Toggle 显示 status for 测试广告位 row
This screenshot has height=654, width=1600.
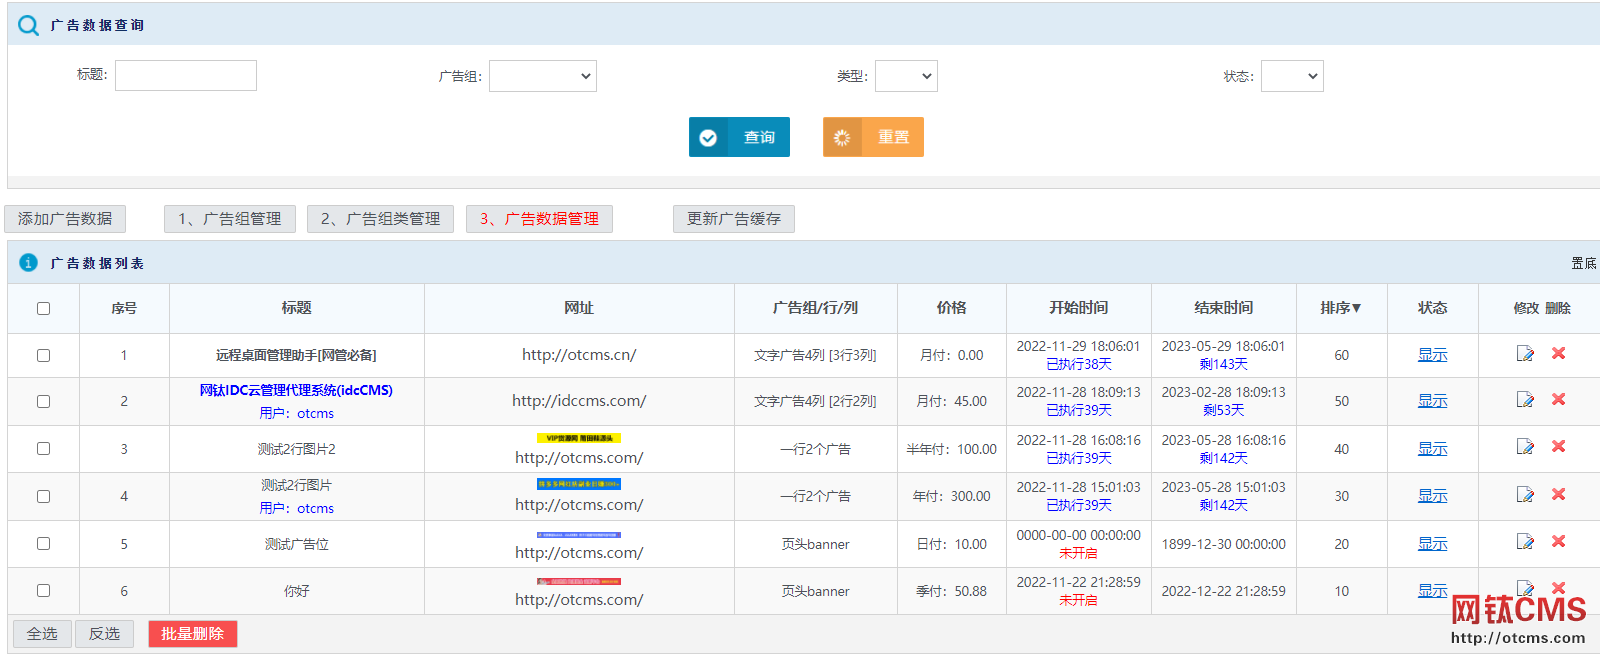pos(1432,544)
